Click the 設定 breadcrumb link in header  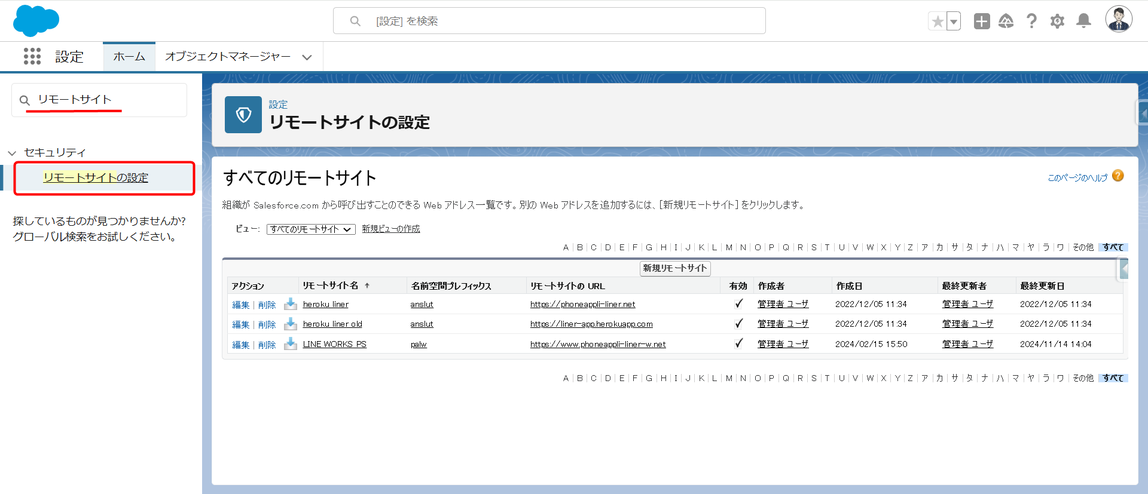pos(278,105)
